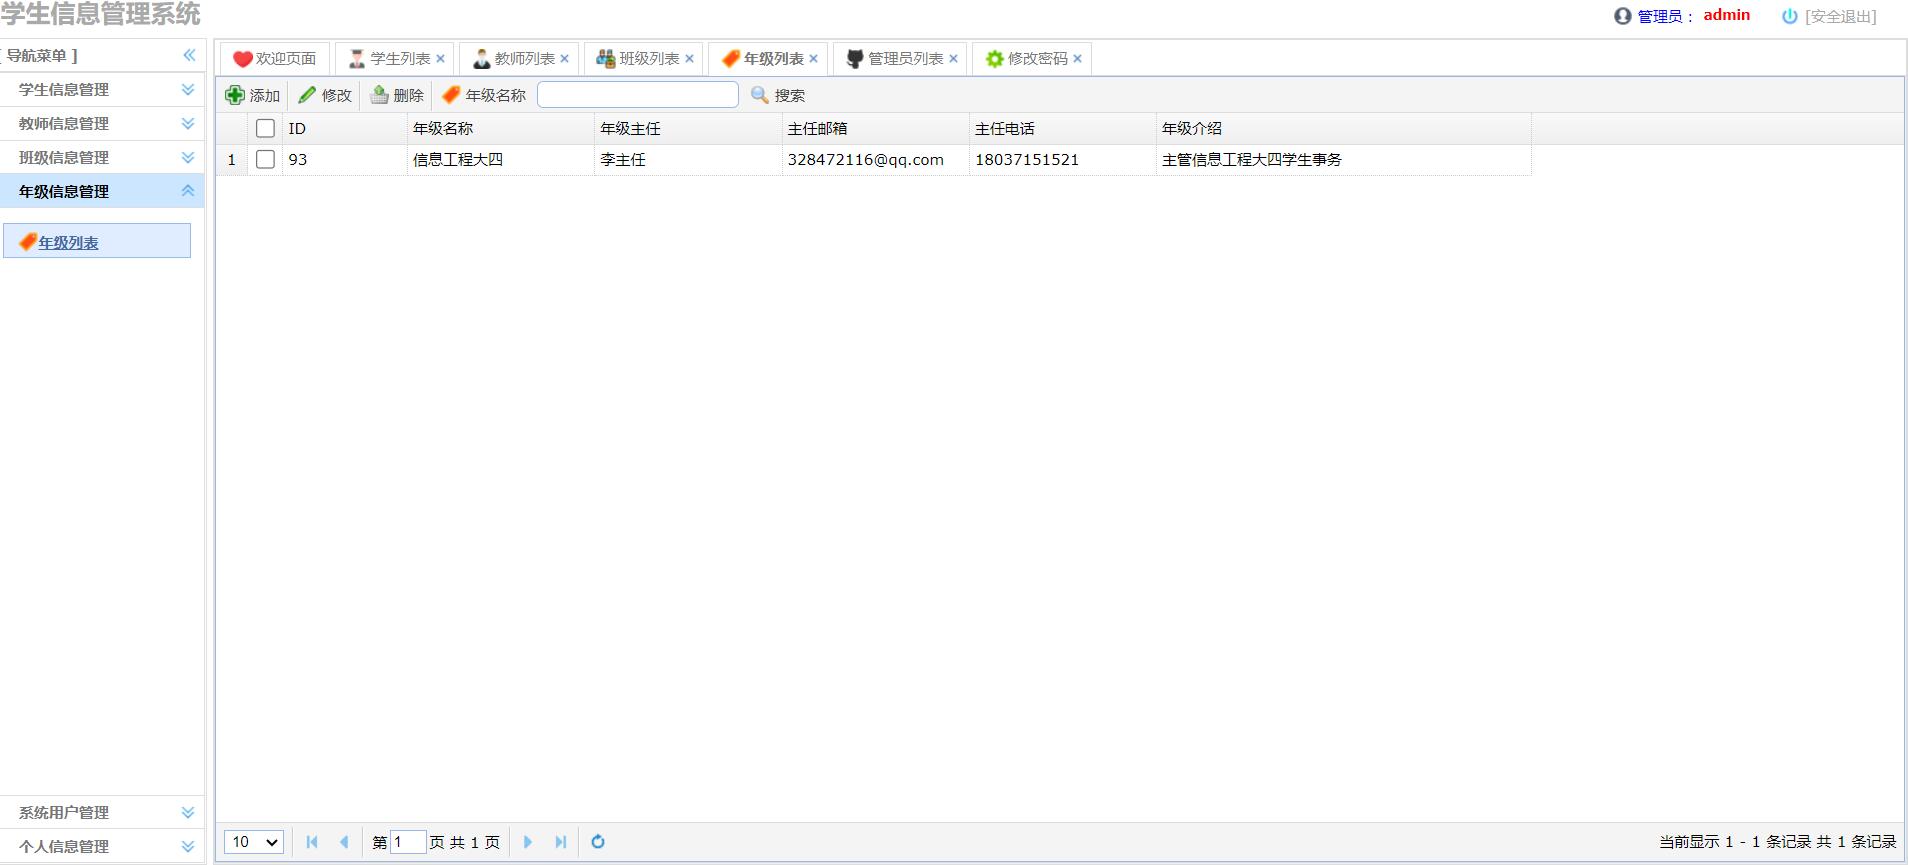Screen dimensions: 1908x865
Task: Click the Edit (修改) pencil button
Action: (325, 95)
